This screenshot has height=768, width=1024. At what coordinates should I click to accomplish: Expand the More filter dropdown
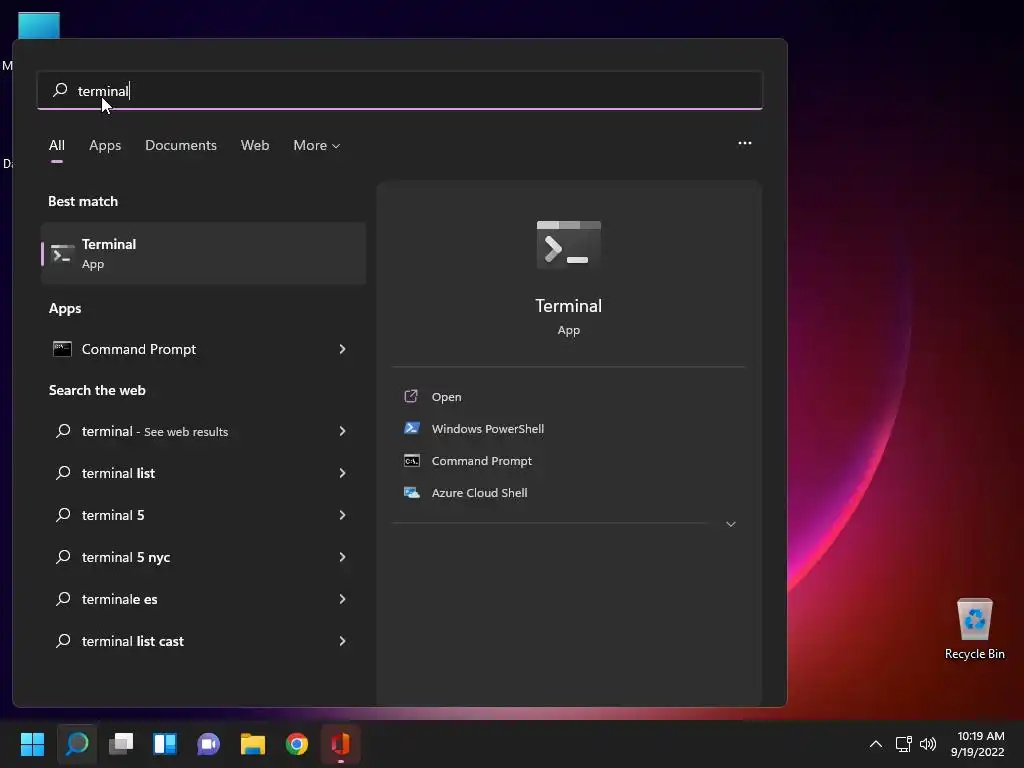click(x=317, y=145)
